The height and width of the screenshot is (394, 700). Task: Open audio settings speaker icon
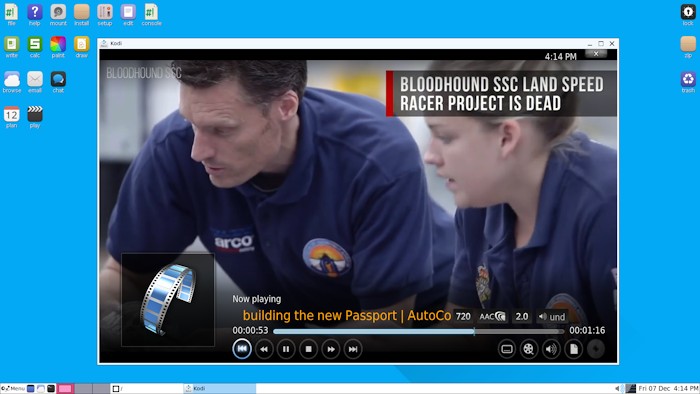[551, 349]
